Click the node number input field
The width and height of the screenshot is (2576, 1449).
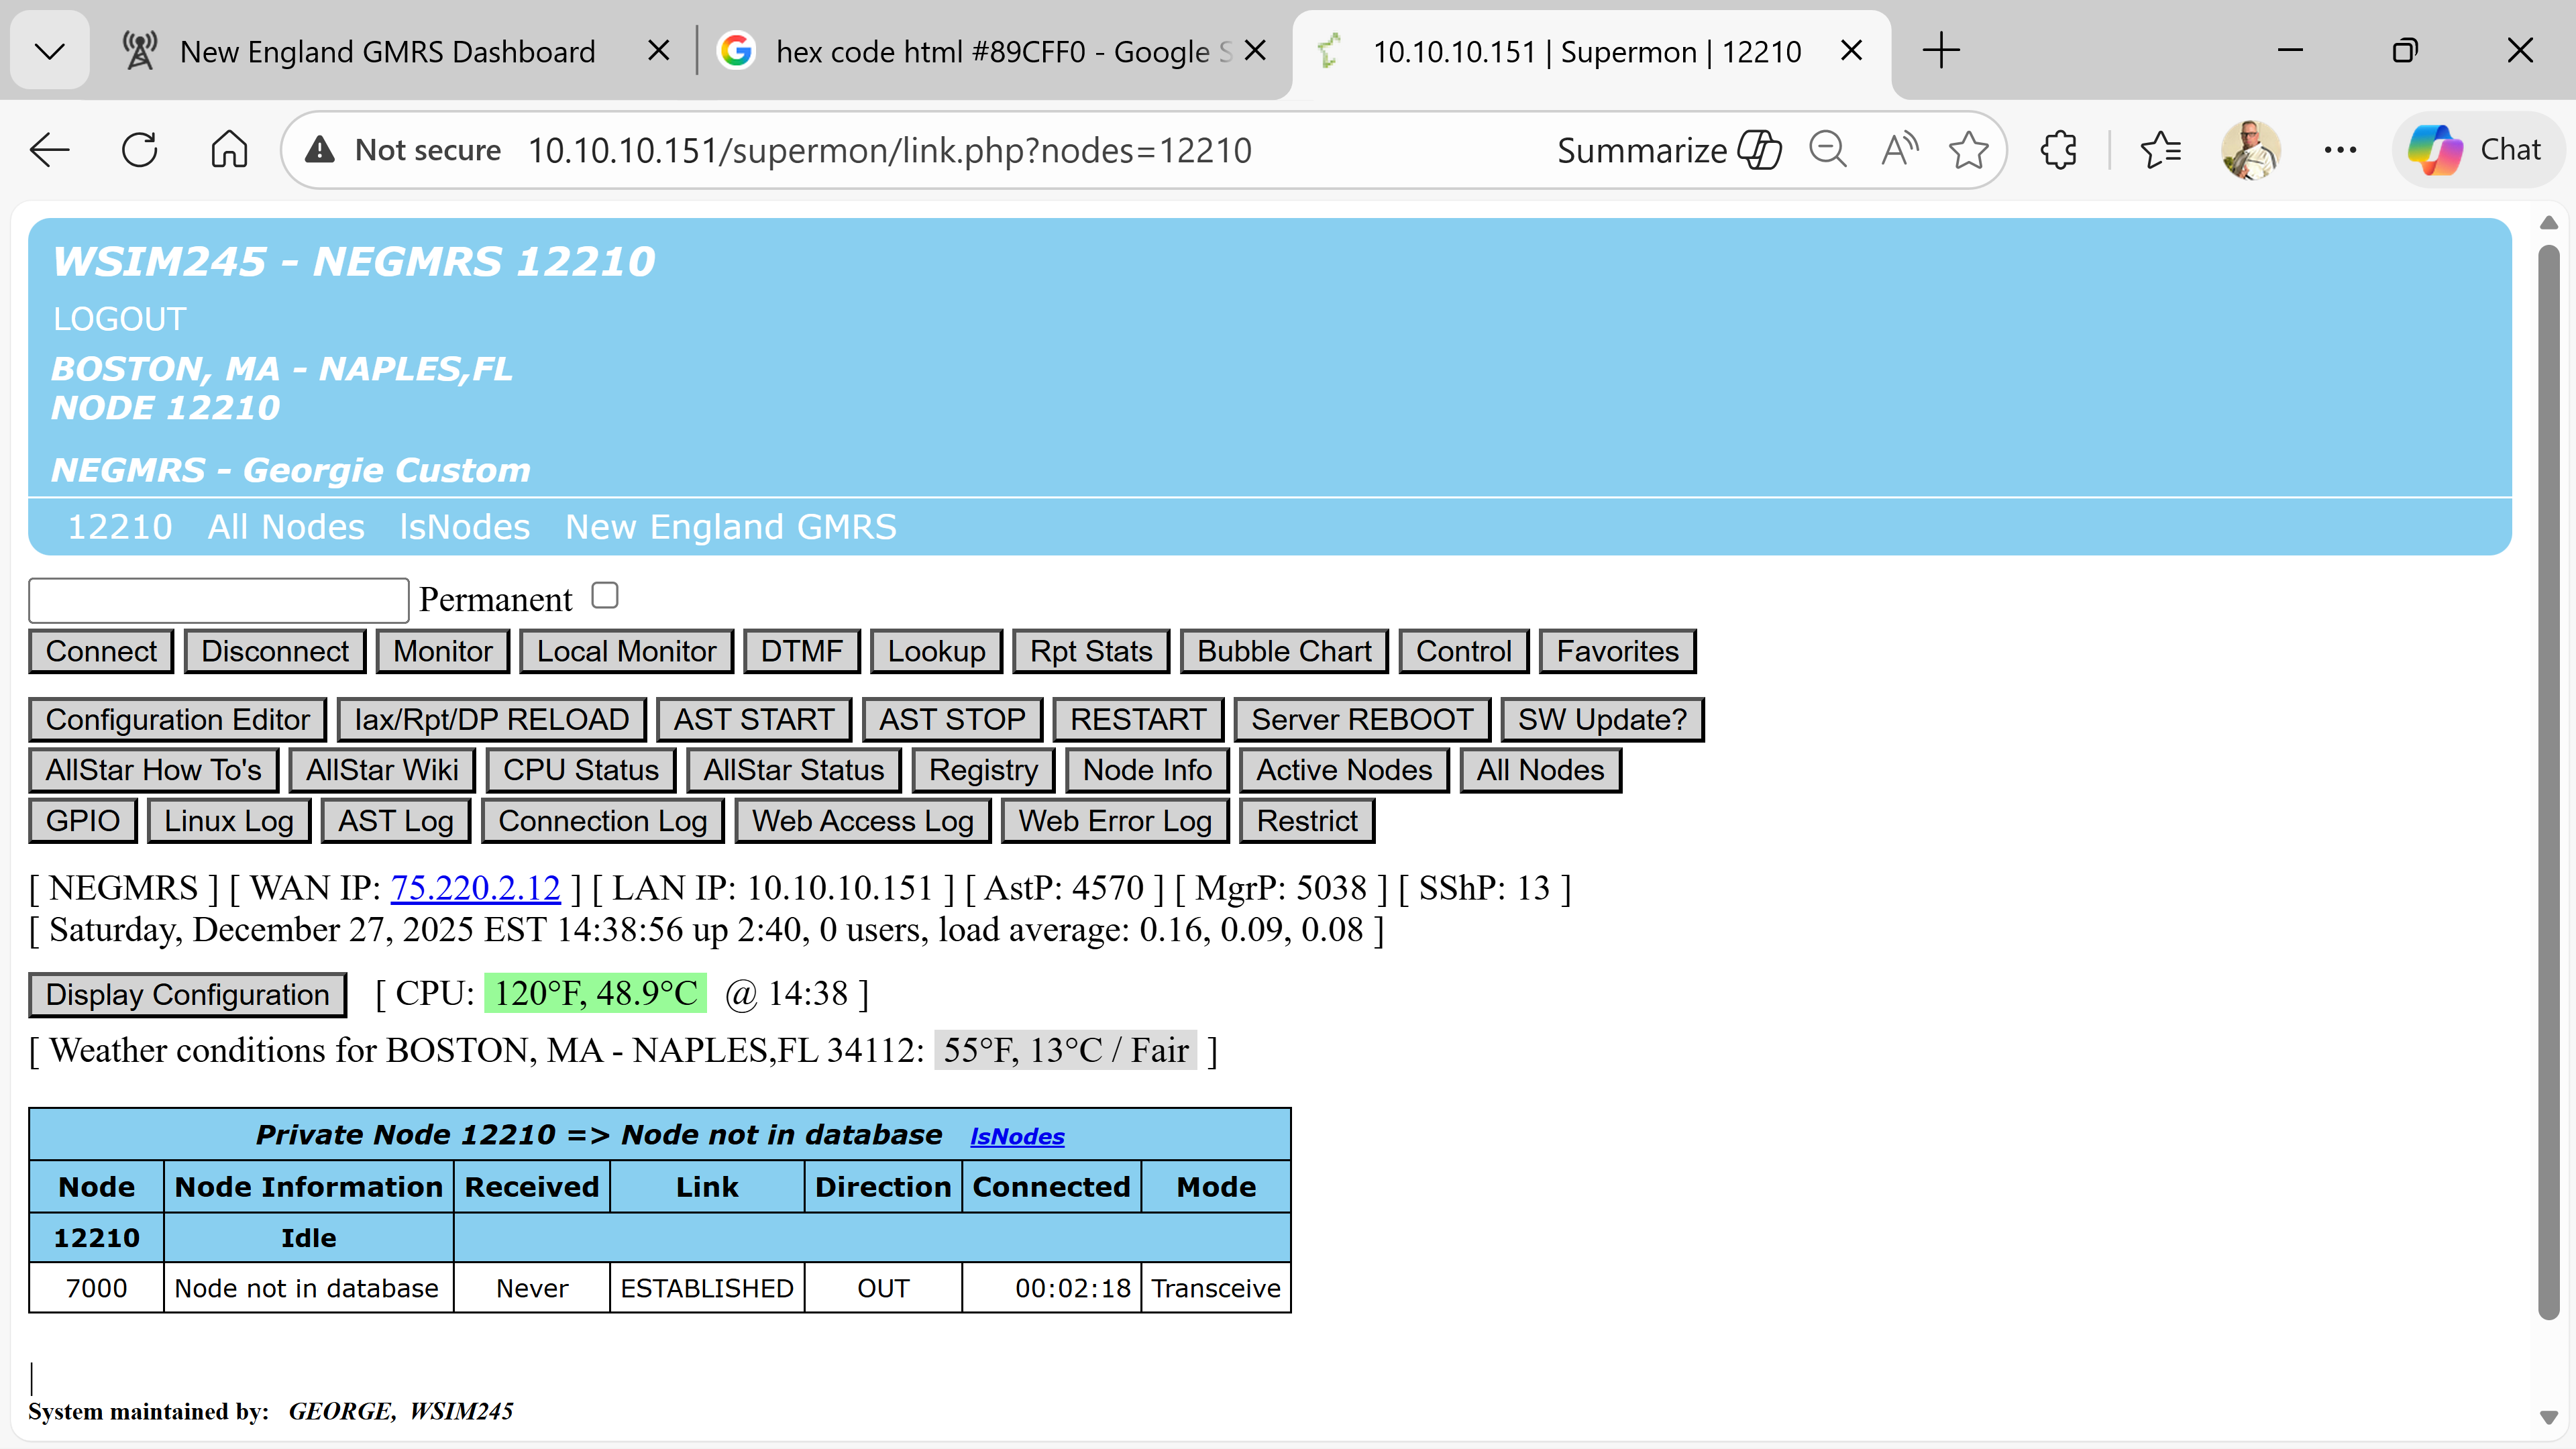[219, 600]
